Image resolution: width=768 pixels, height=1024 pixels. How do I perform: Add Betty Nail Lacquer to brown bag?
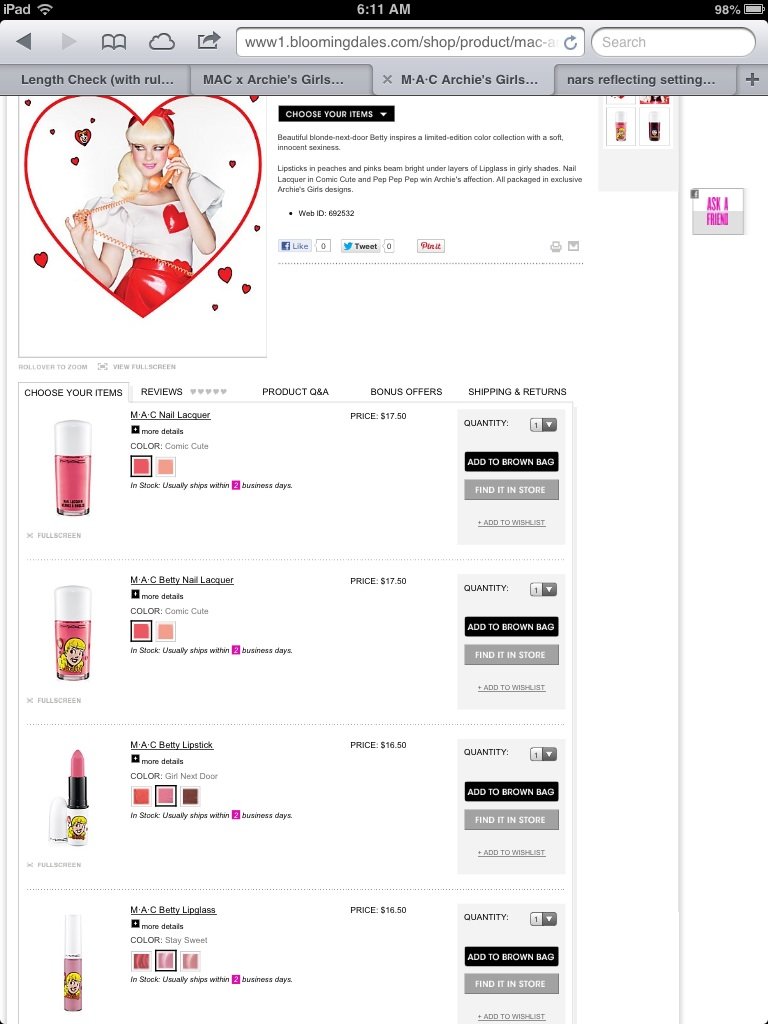(511, 627)
